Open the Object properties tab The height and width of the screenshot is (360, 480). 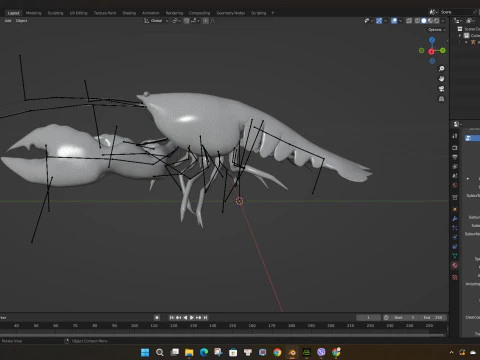point(455,209)
